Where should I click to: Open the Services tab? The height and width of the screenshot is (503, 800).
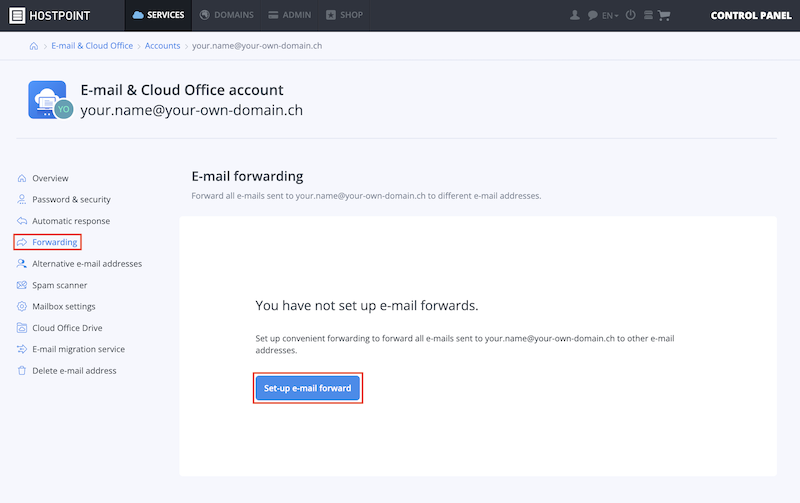pyautogui.click(x=158, y=15)
